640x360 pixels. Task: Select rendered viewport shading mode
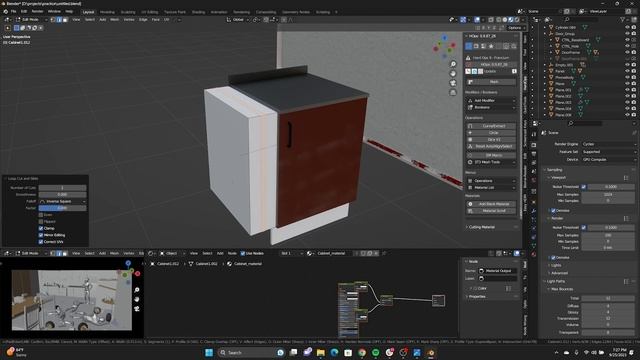click(x=517, y=20)
